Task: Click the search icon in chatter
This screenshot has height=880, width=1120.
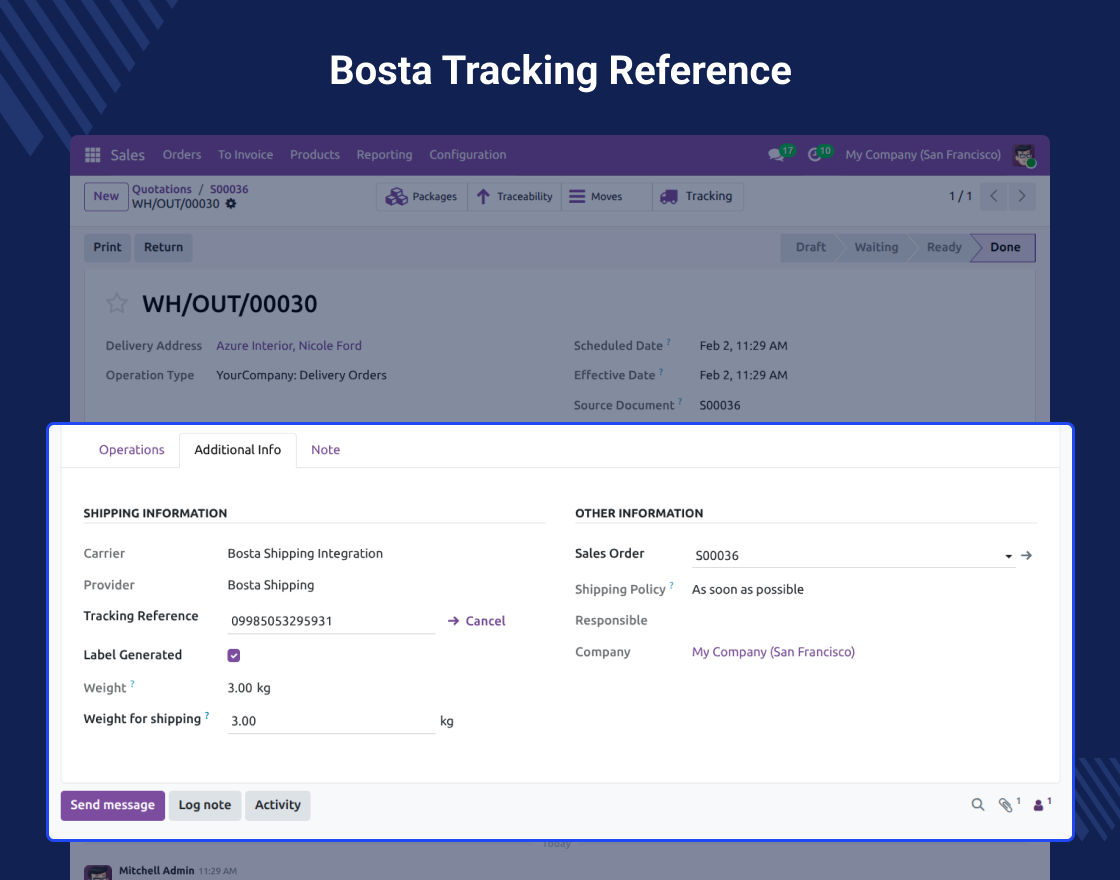Action: pyautogui.click(x=978, y=805)
